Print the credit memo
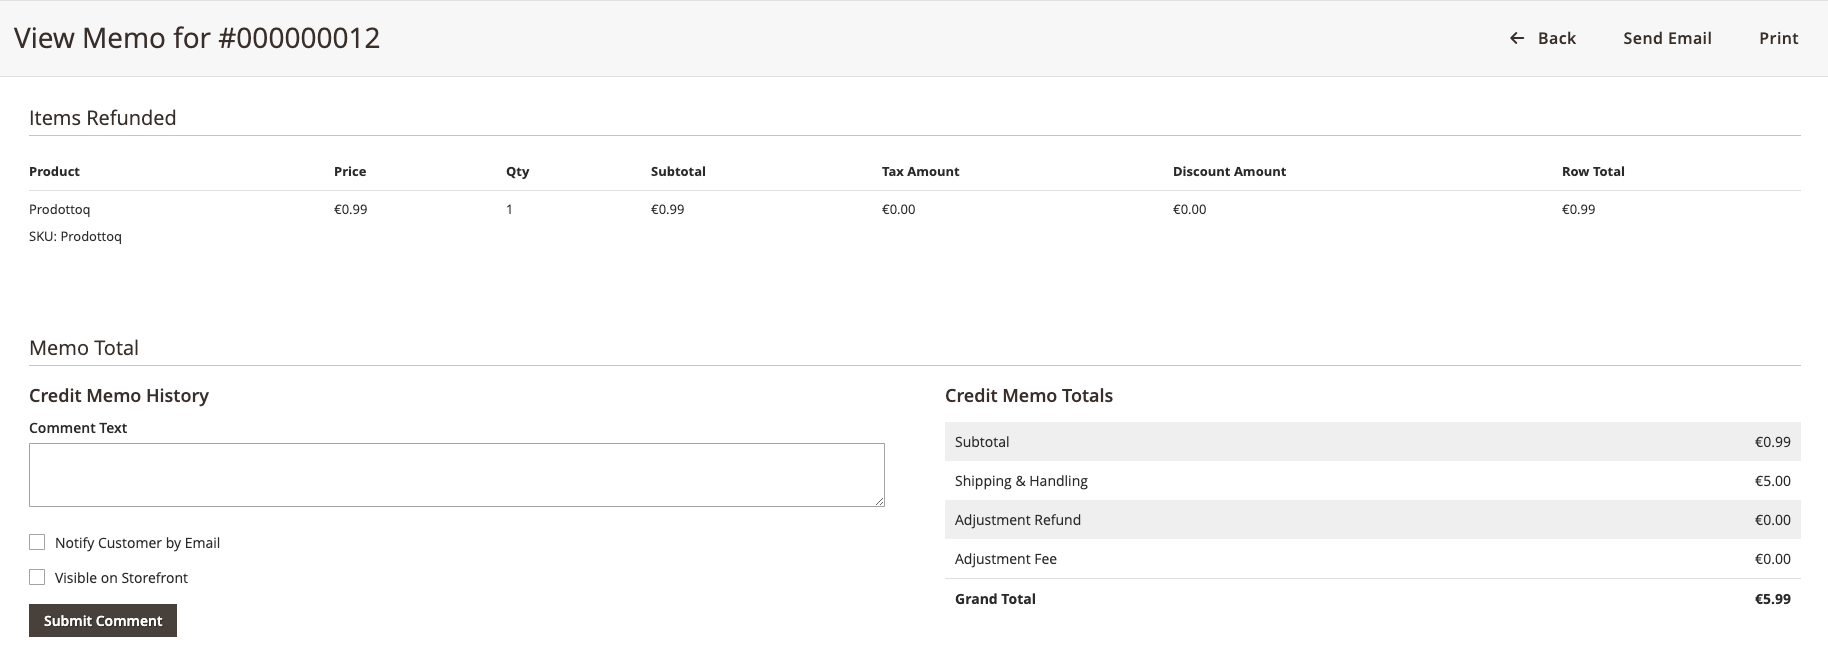This screenshot has width=1828, height=671. pos(1778,38)
